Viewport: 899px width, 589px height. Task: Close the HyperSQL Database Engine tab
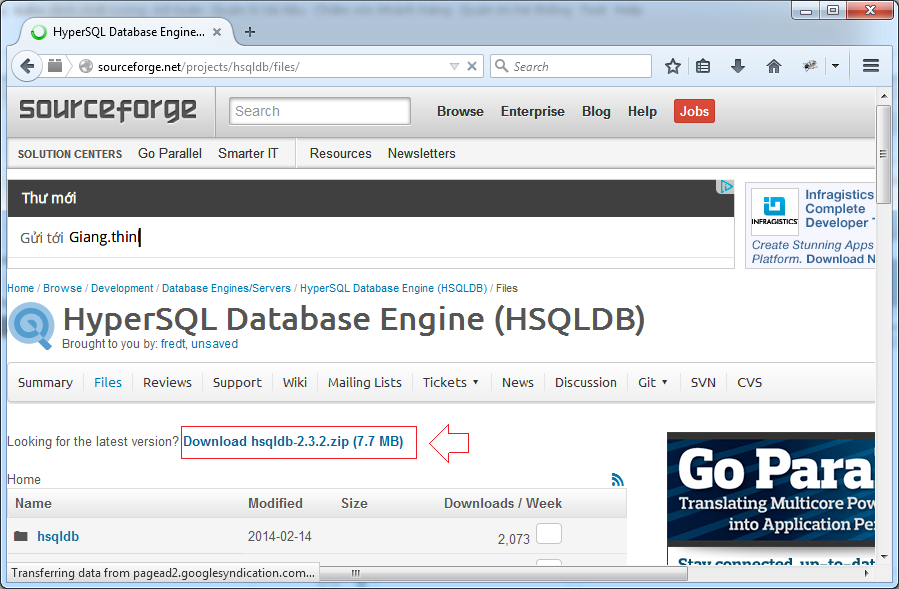[217, 32]
